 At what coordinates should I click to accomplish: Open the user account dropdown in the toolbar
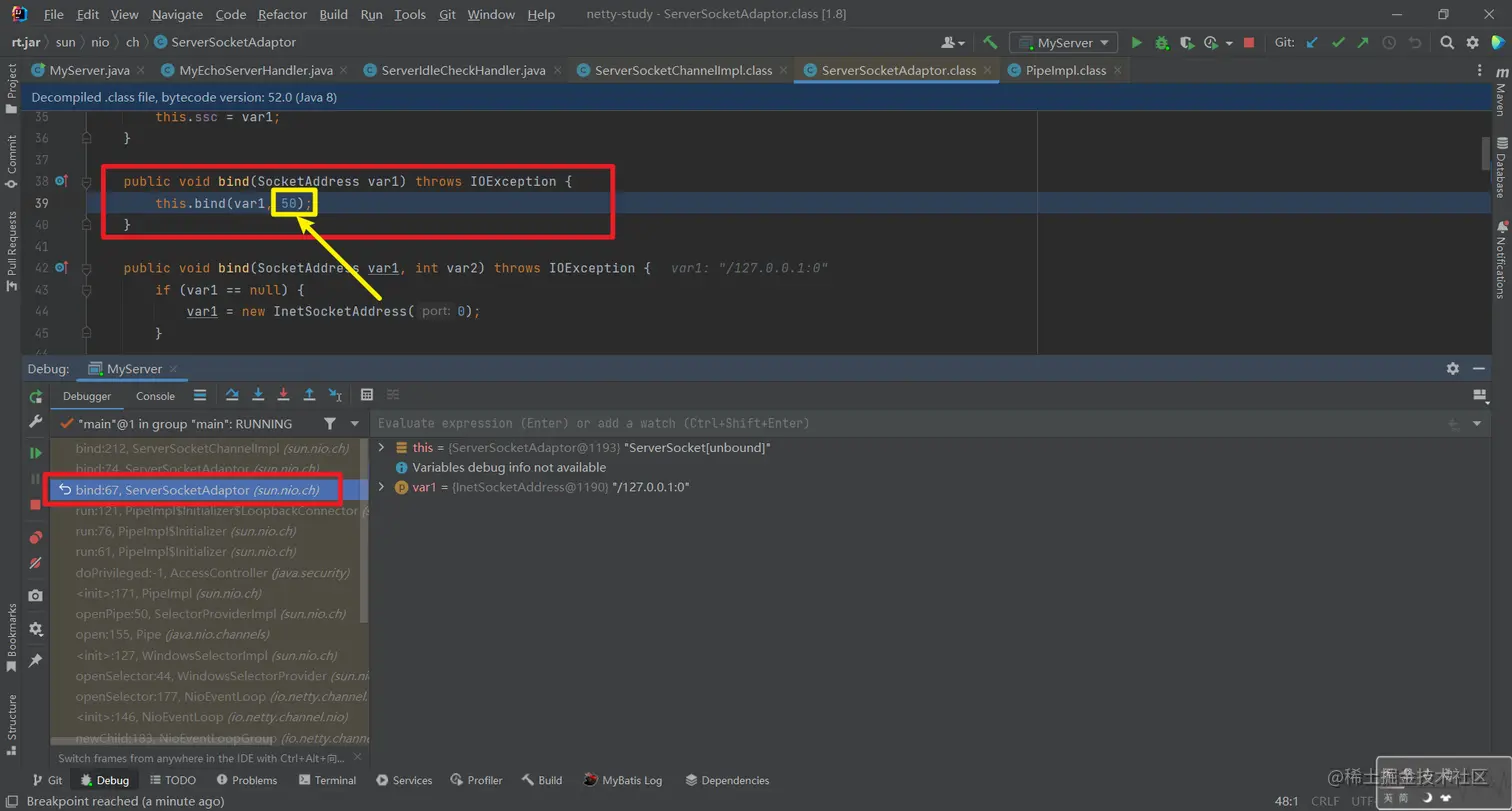[x=954, y=43]
